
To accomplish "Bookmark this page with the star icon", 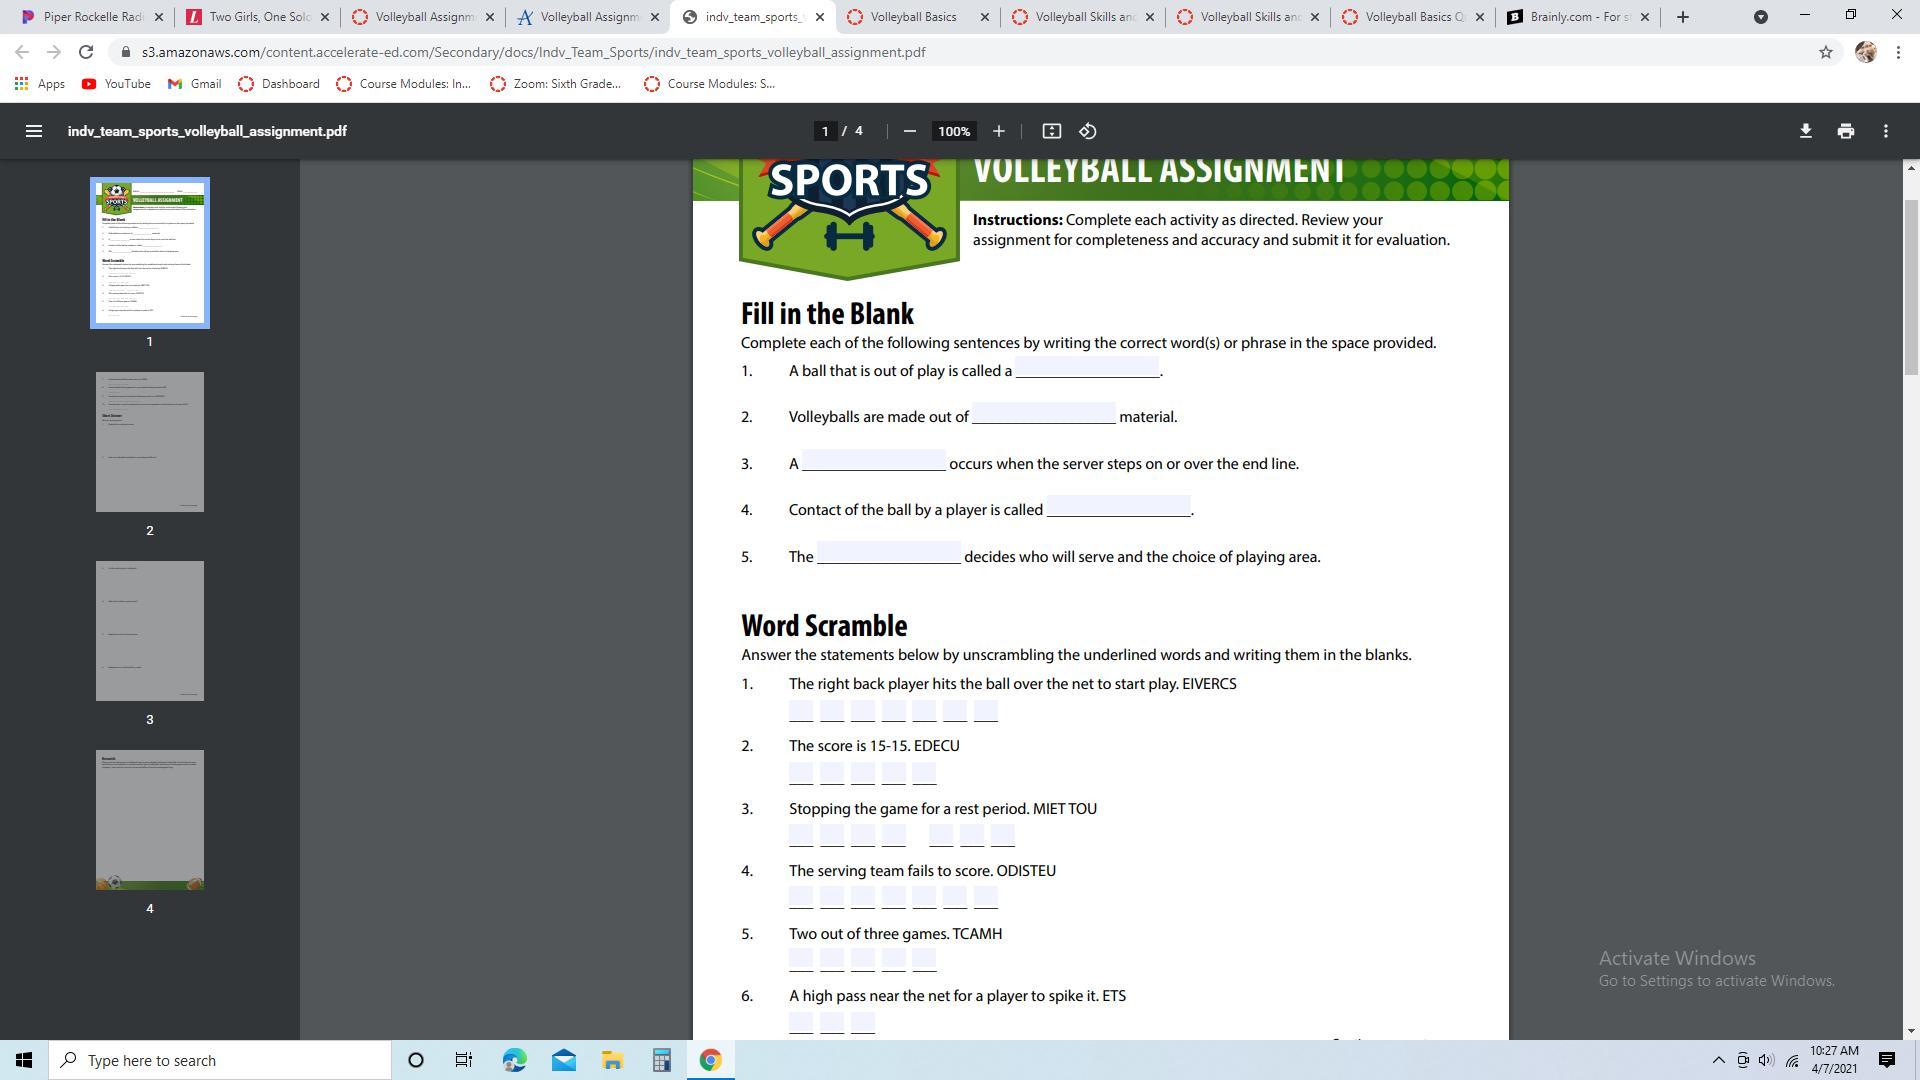I will (x=1825, y=52).
